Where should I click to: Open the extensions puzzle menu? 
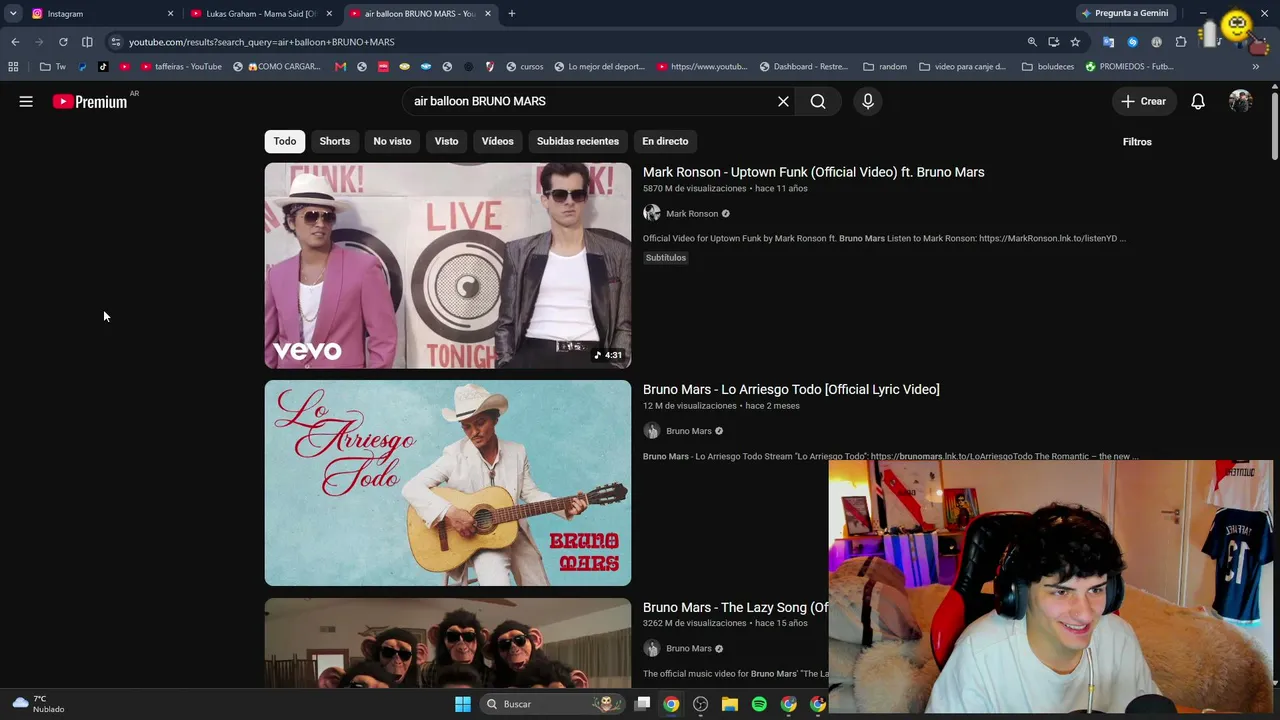click(x=1181, y=42)
